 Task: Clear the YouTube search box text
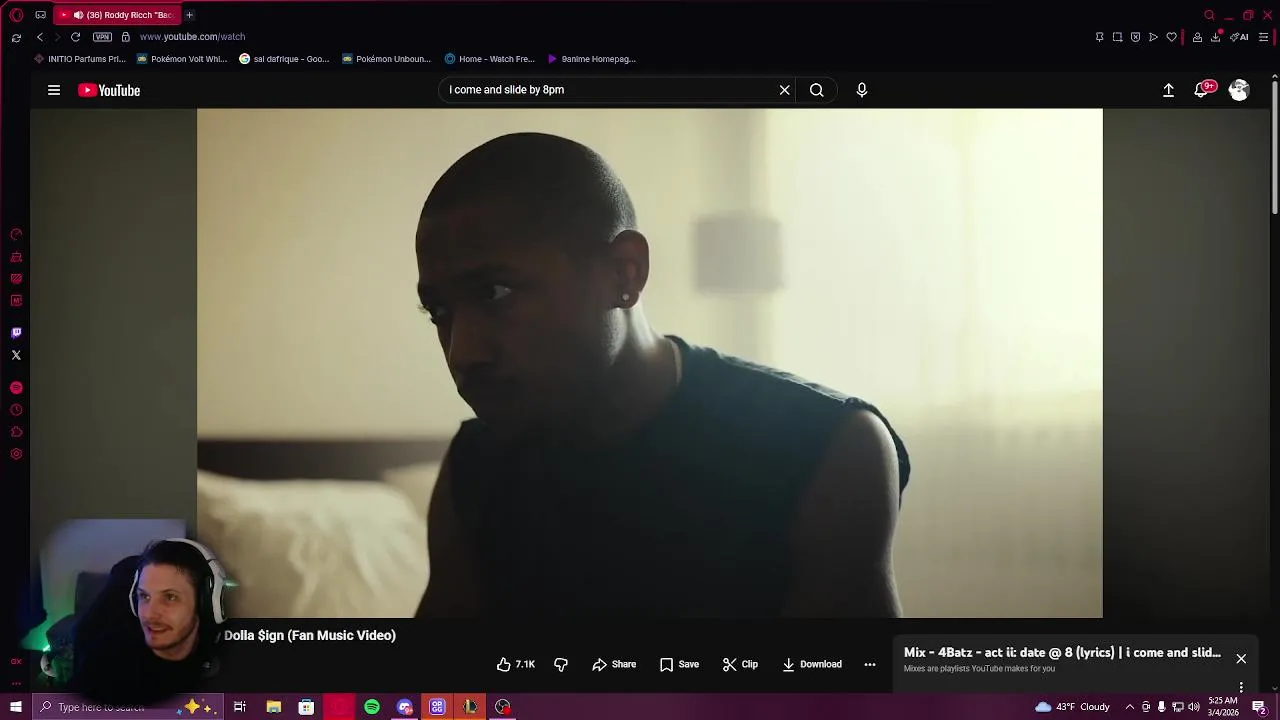[785, 90]
